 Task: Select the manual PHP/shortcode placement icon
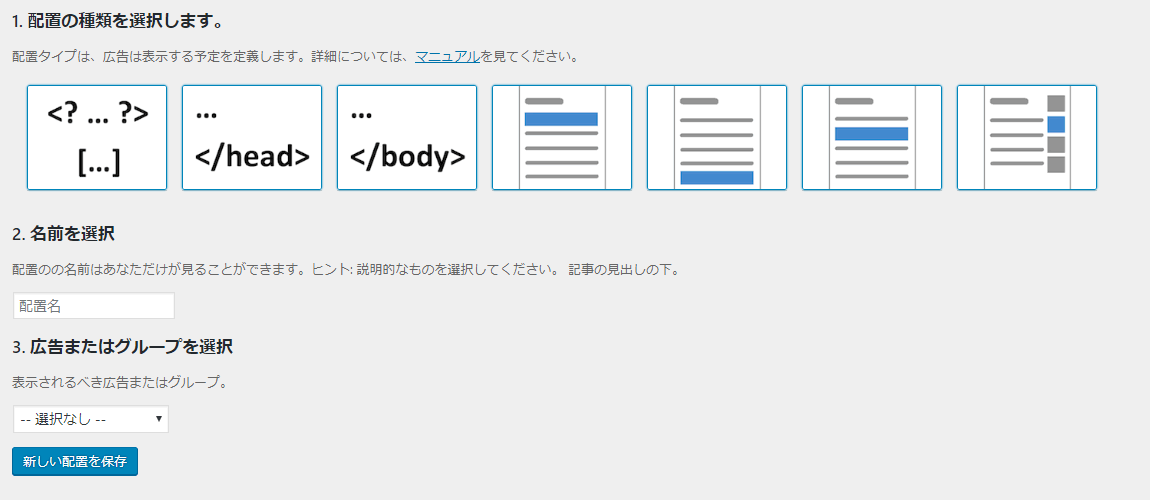[97, 137]
